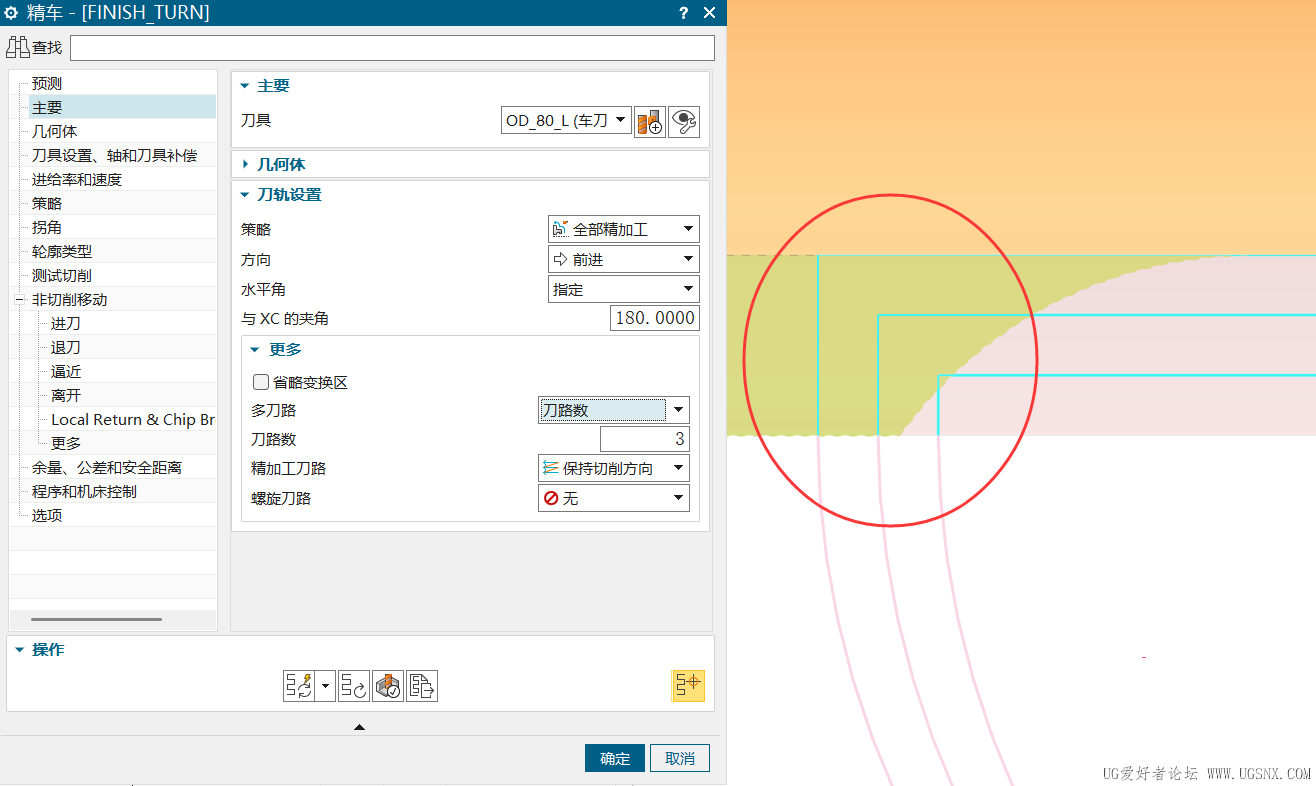The image size is (1316, 786).
Task: Select 进给率和速度 in the left list
Action: coord(79,178)
